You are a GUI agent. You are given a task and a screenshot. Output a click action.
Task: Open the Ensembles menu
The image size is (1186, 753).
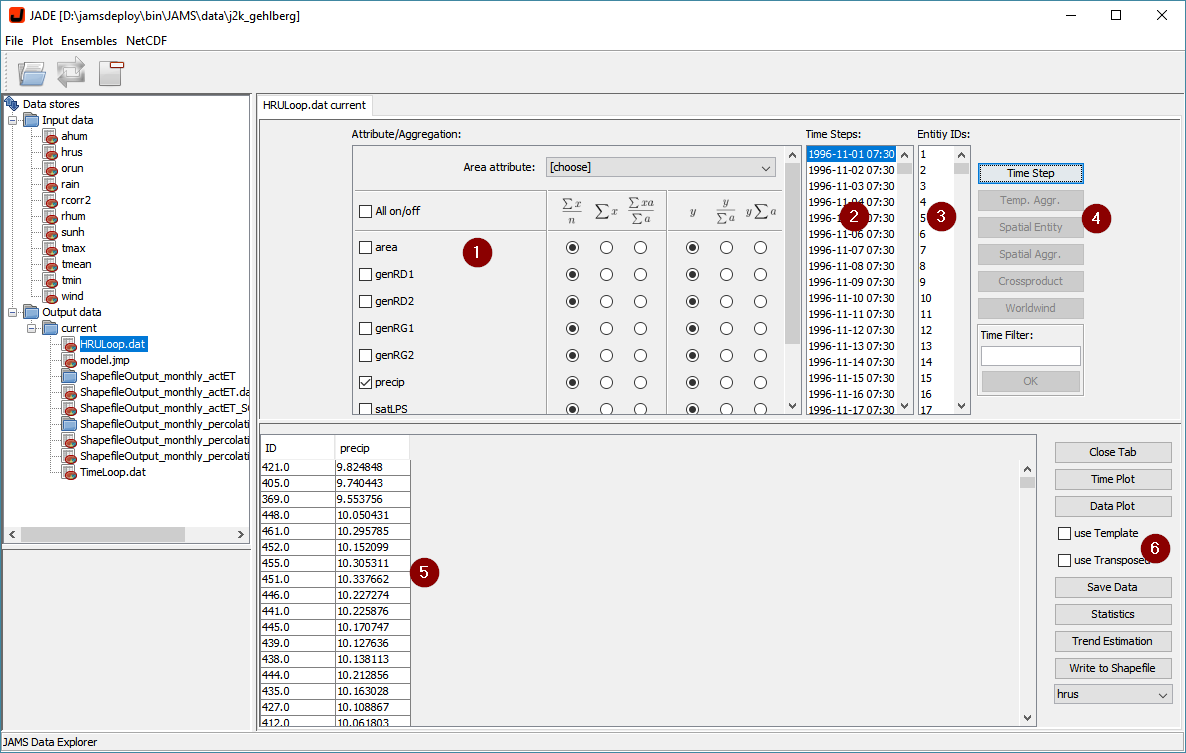[89, 41]
